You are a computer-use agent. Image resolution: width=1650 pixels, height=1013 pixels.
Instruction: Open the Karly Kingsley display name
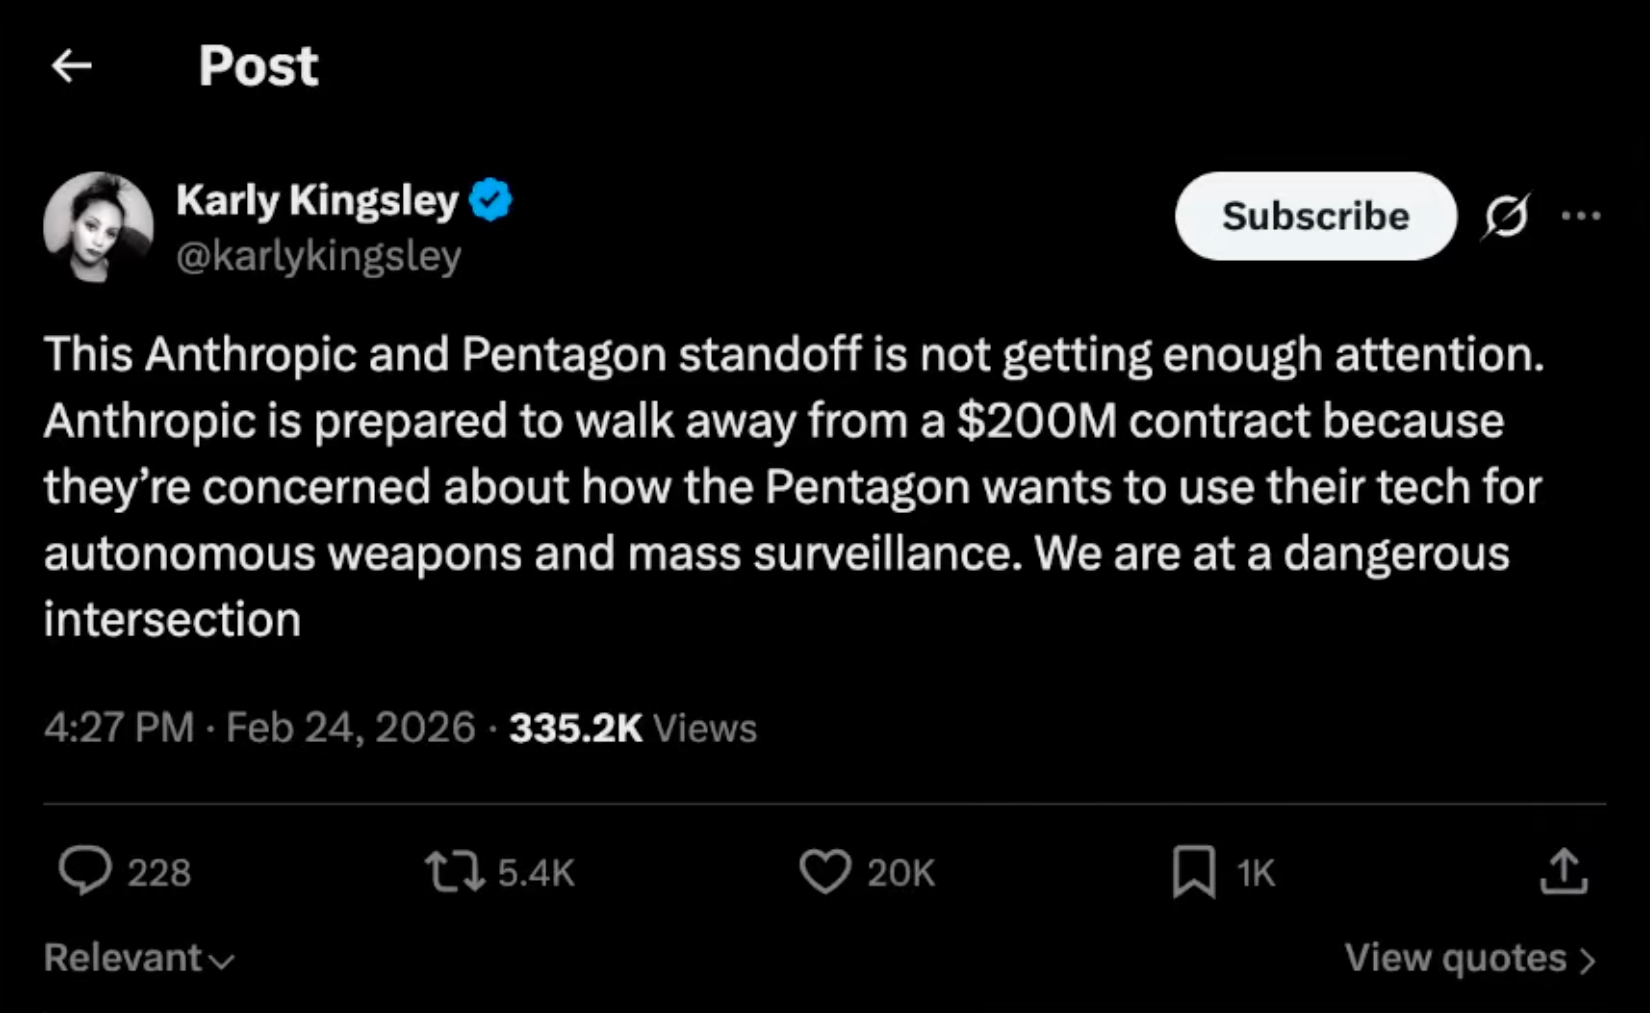pyautogui.click(x=317, y=200)
